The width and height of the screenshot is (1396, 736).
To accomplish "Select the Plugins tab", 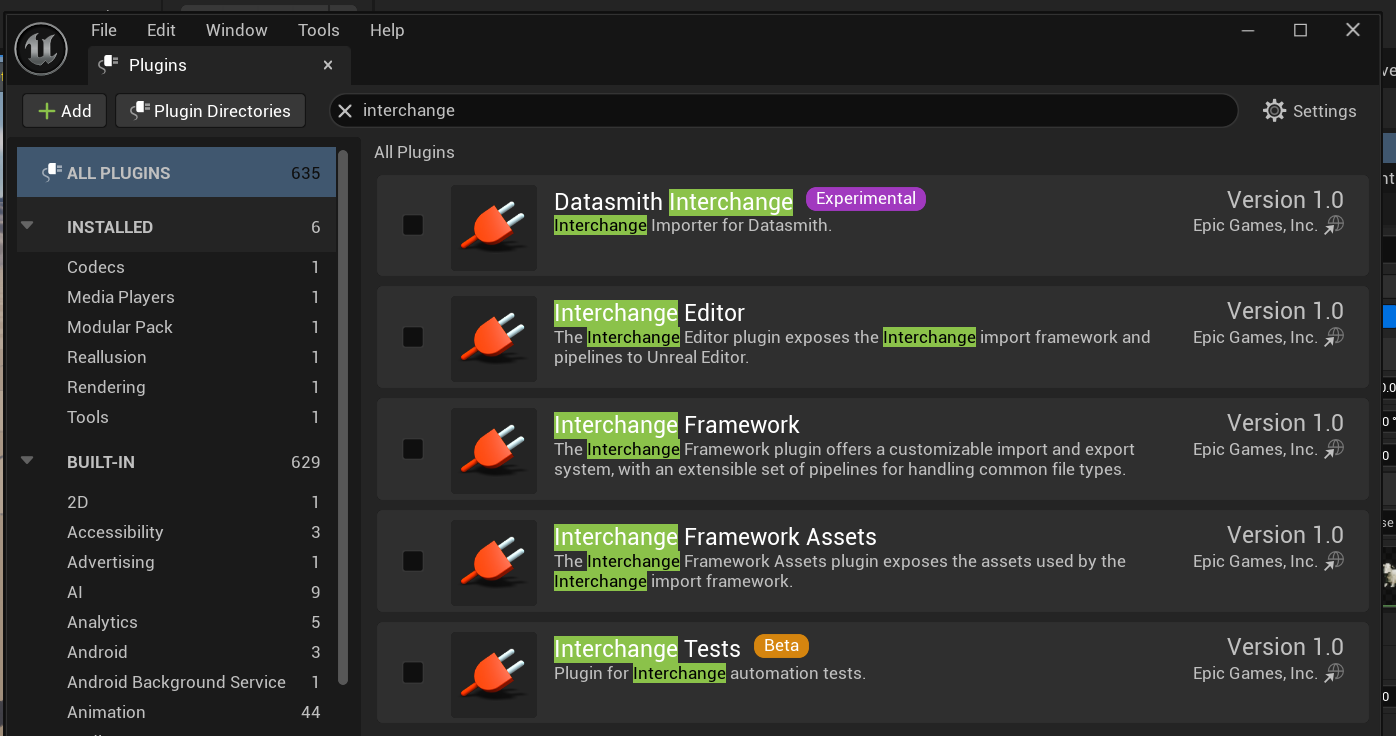I will click(219, 65).
